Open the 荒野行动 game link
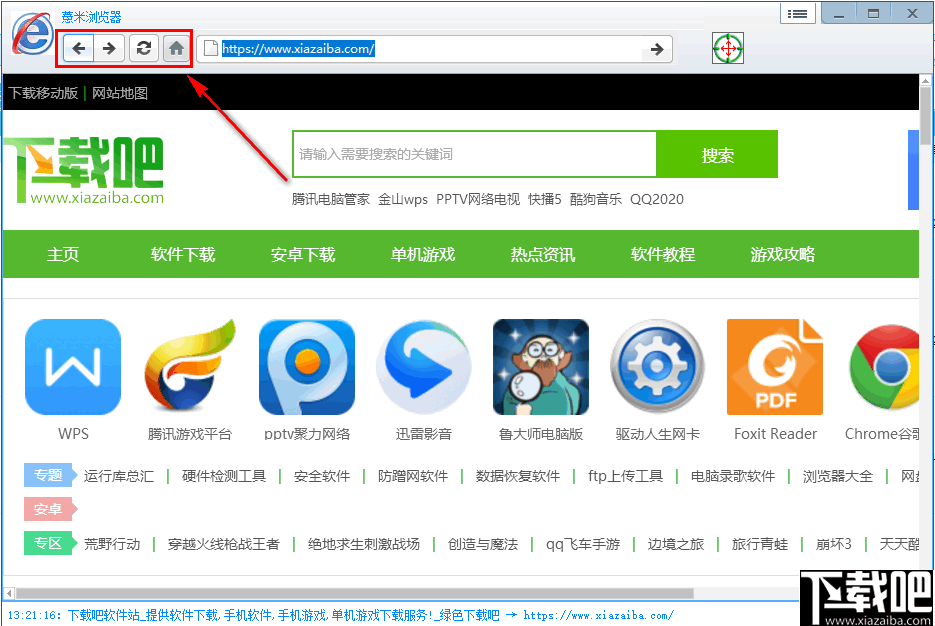This screenshot has height=626, width=935. [112, 544]
